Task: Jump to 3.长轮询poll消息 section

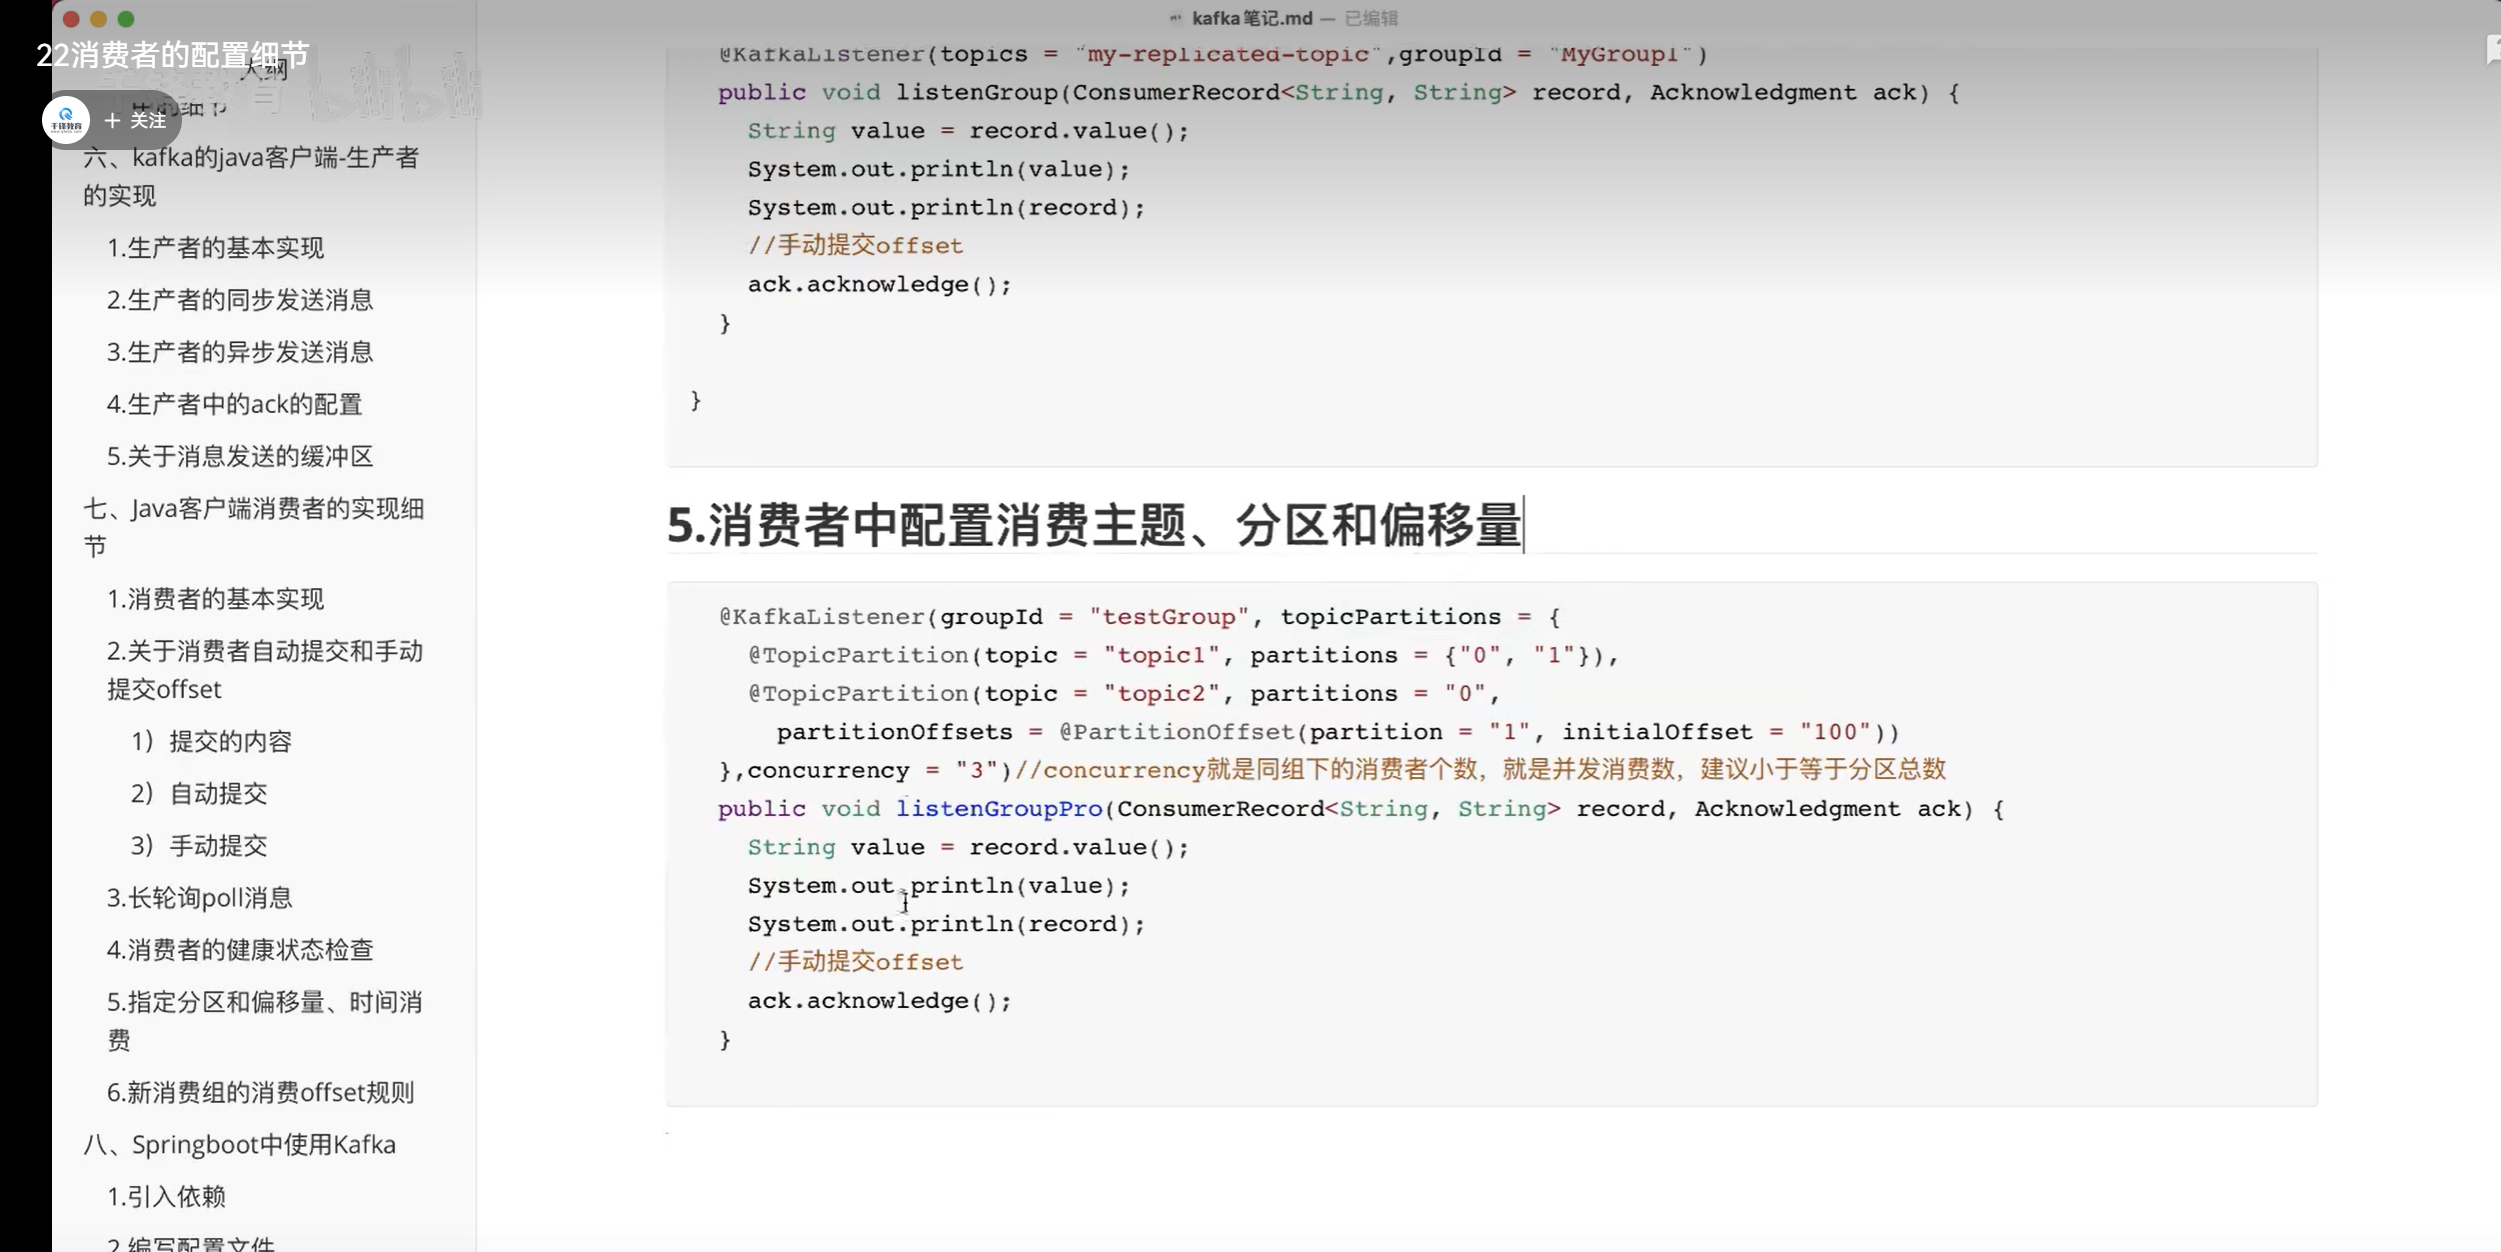Action: 199,898
